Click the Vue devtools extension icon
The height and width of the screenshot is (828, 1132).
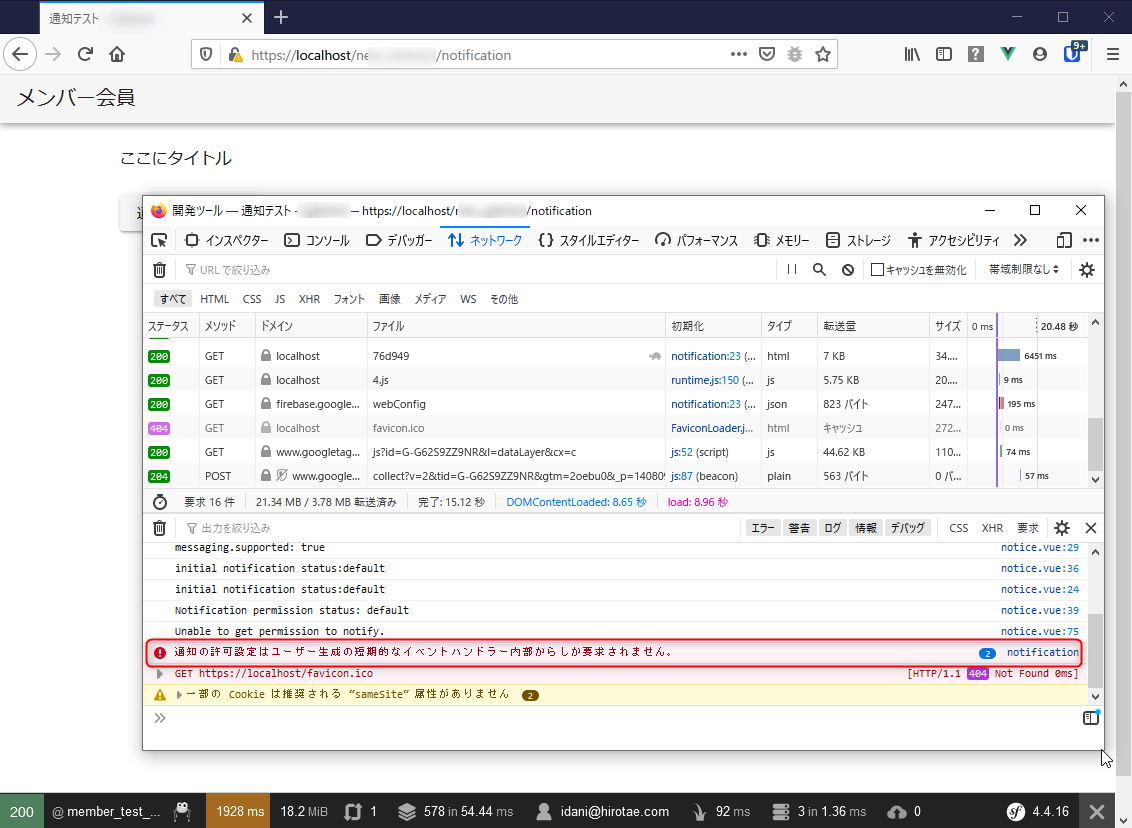pos(1008,54)
